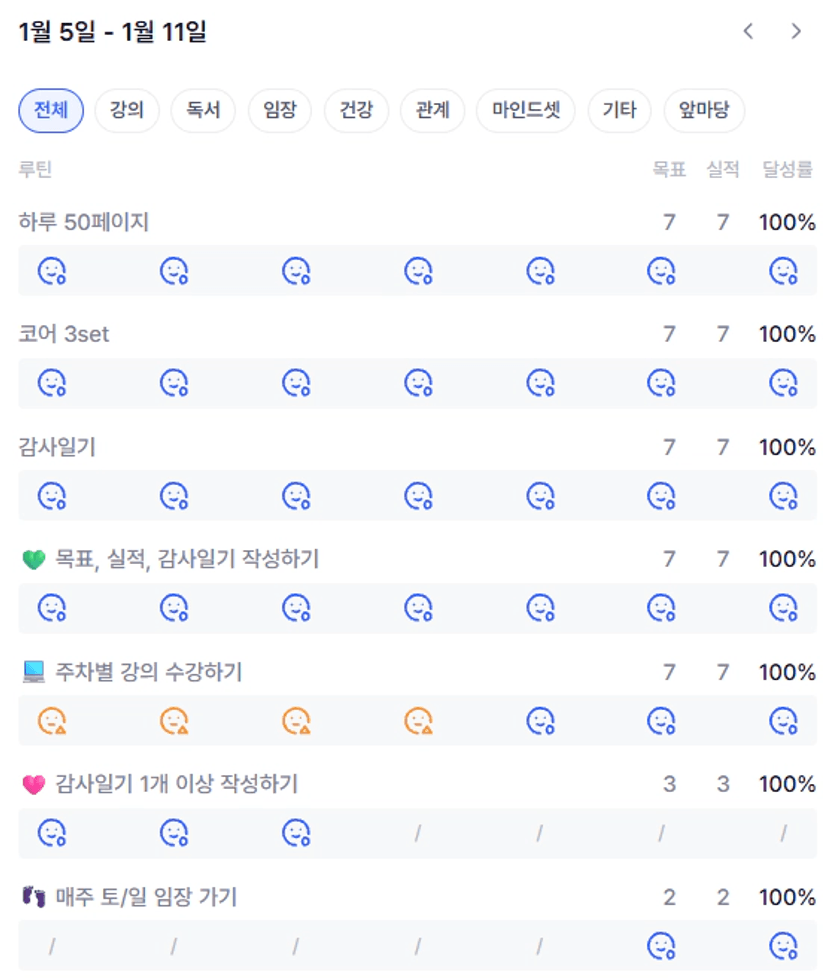Toggle the last empty slash in 감사일기 1개 이상 작성하기 row
827x980 pixels.
tap(783, 833)
